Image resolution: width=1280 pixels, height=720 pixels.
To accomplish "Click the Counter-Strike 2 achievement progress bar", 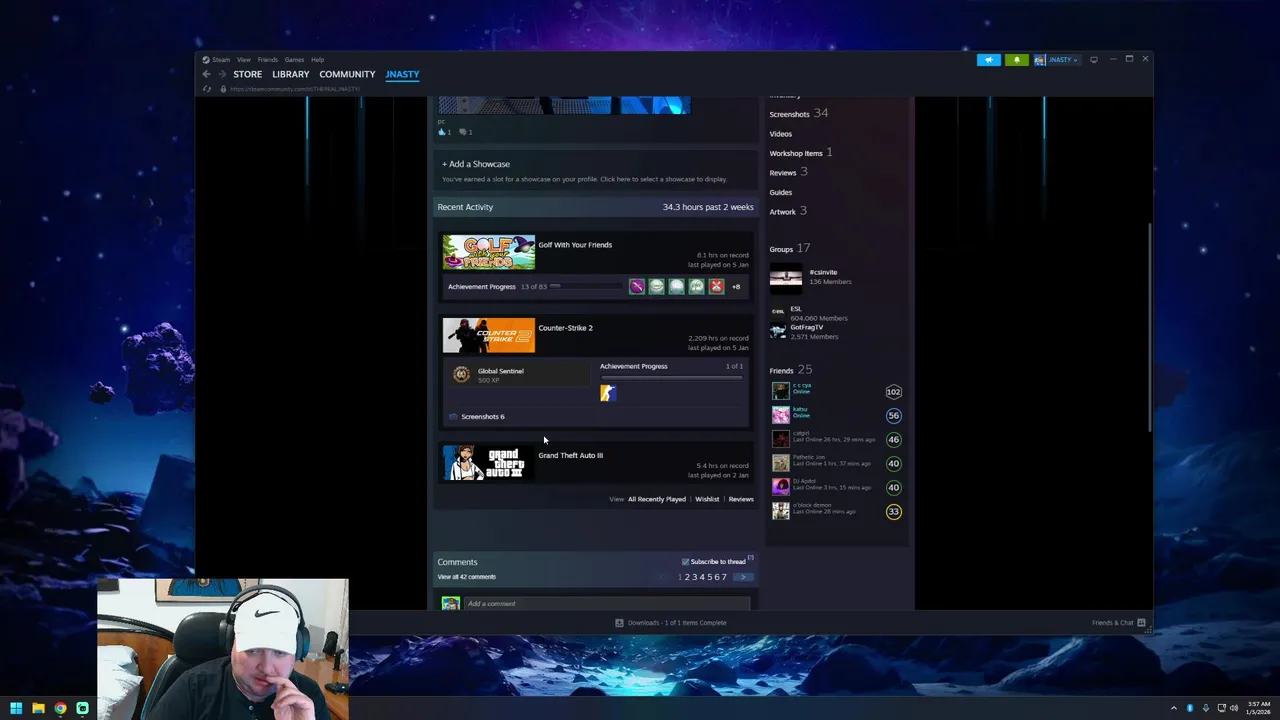I will coord(671,378).
